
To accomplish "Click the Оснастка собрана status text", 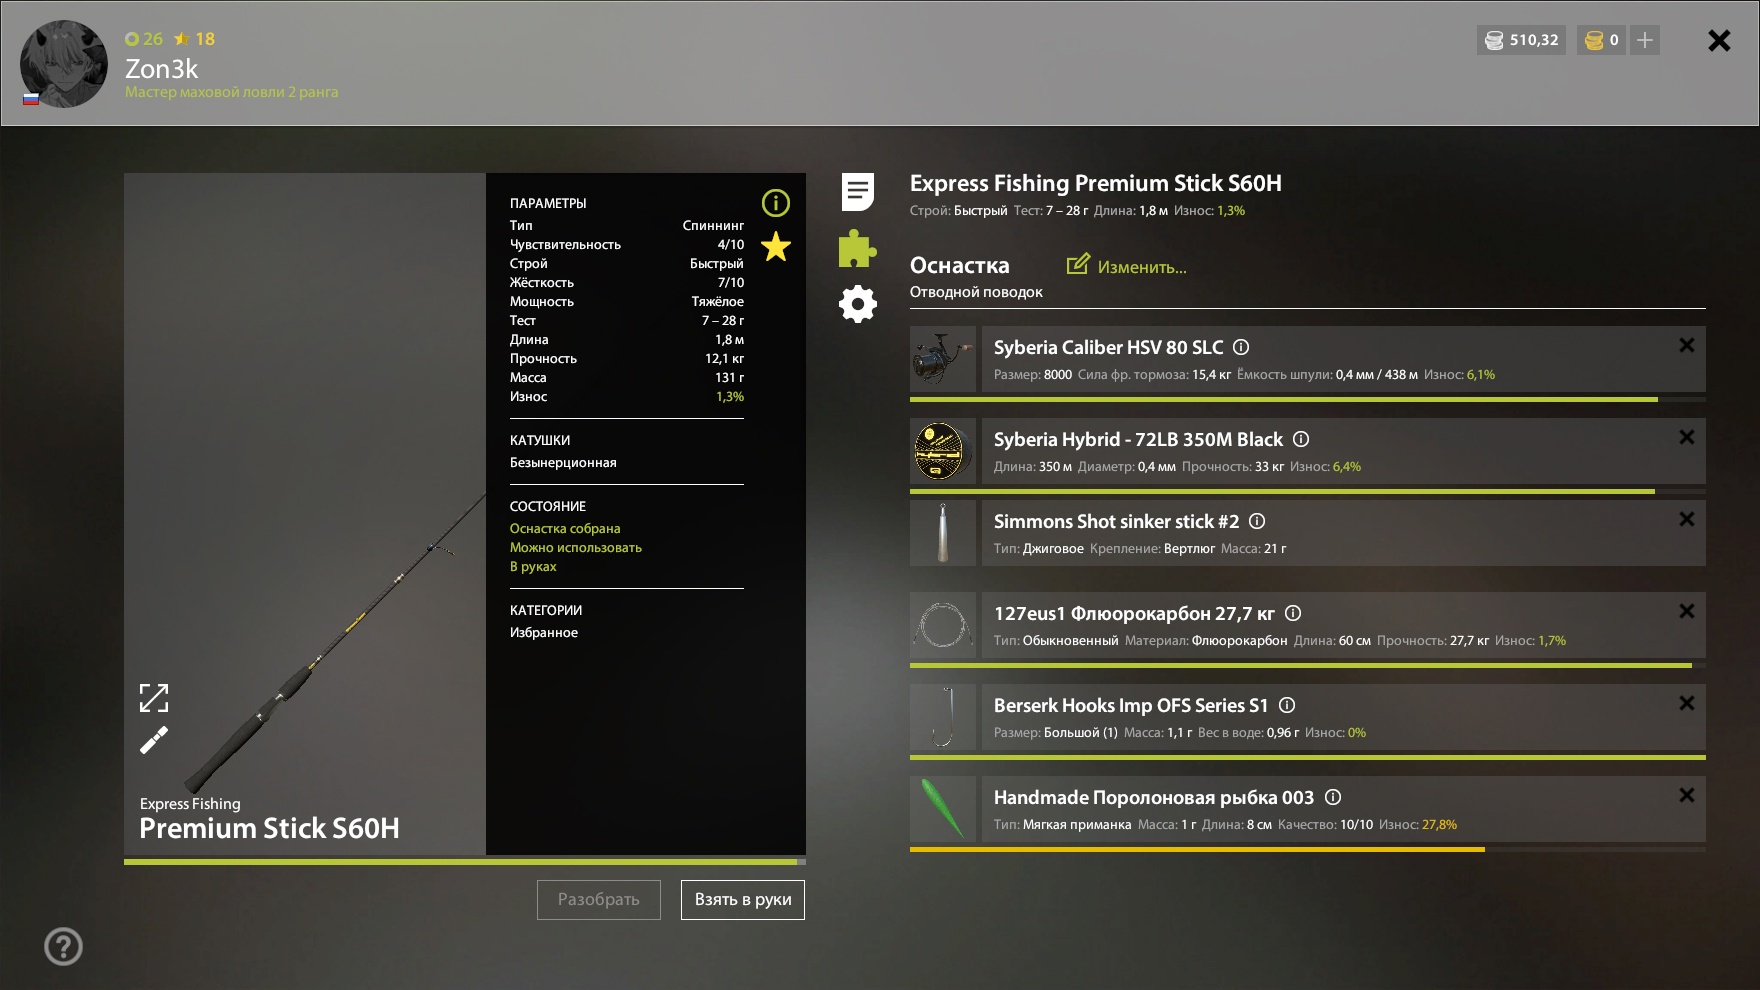I will [565, 529].
